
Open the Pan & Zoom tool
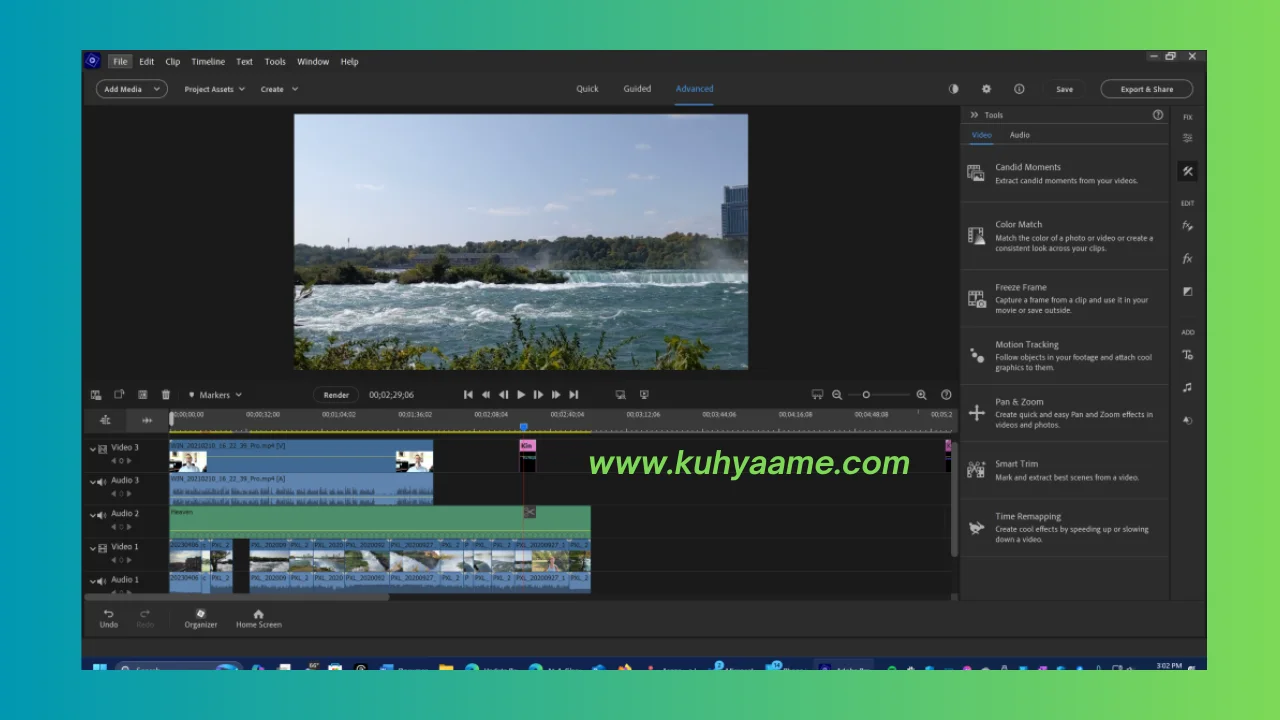[1064, 413]
